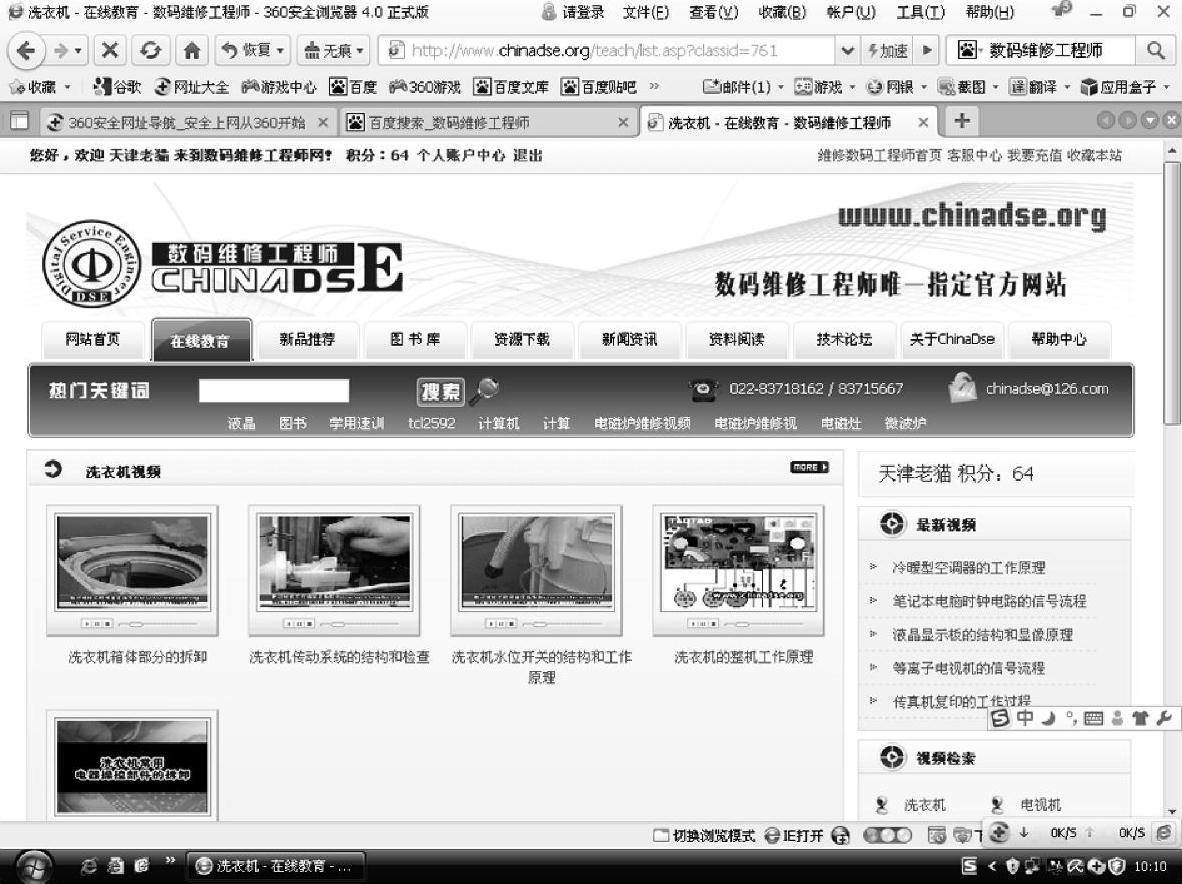This screenshot has height=884, width=1182.
Task: Open the 资源下载 navigation tab
Action: click(522, 340)
